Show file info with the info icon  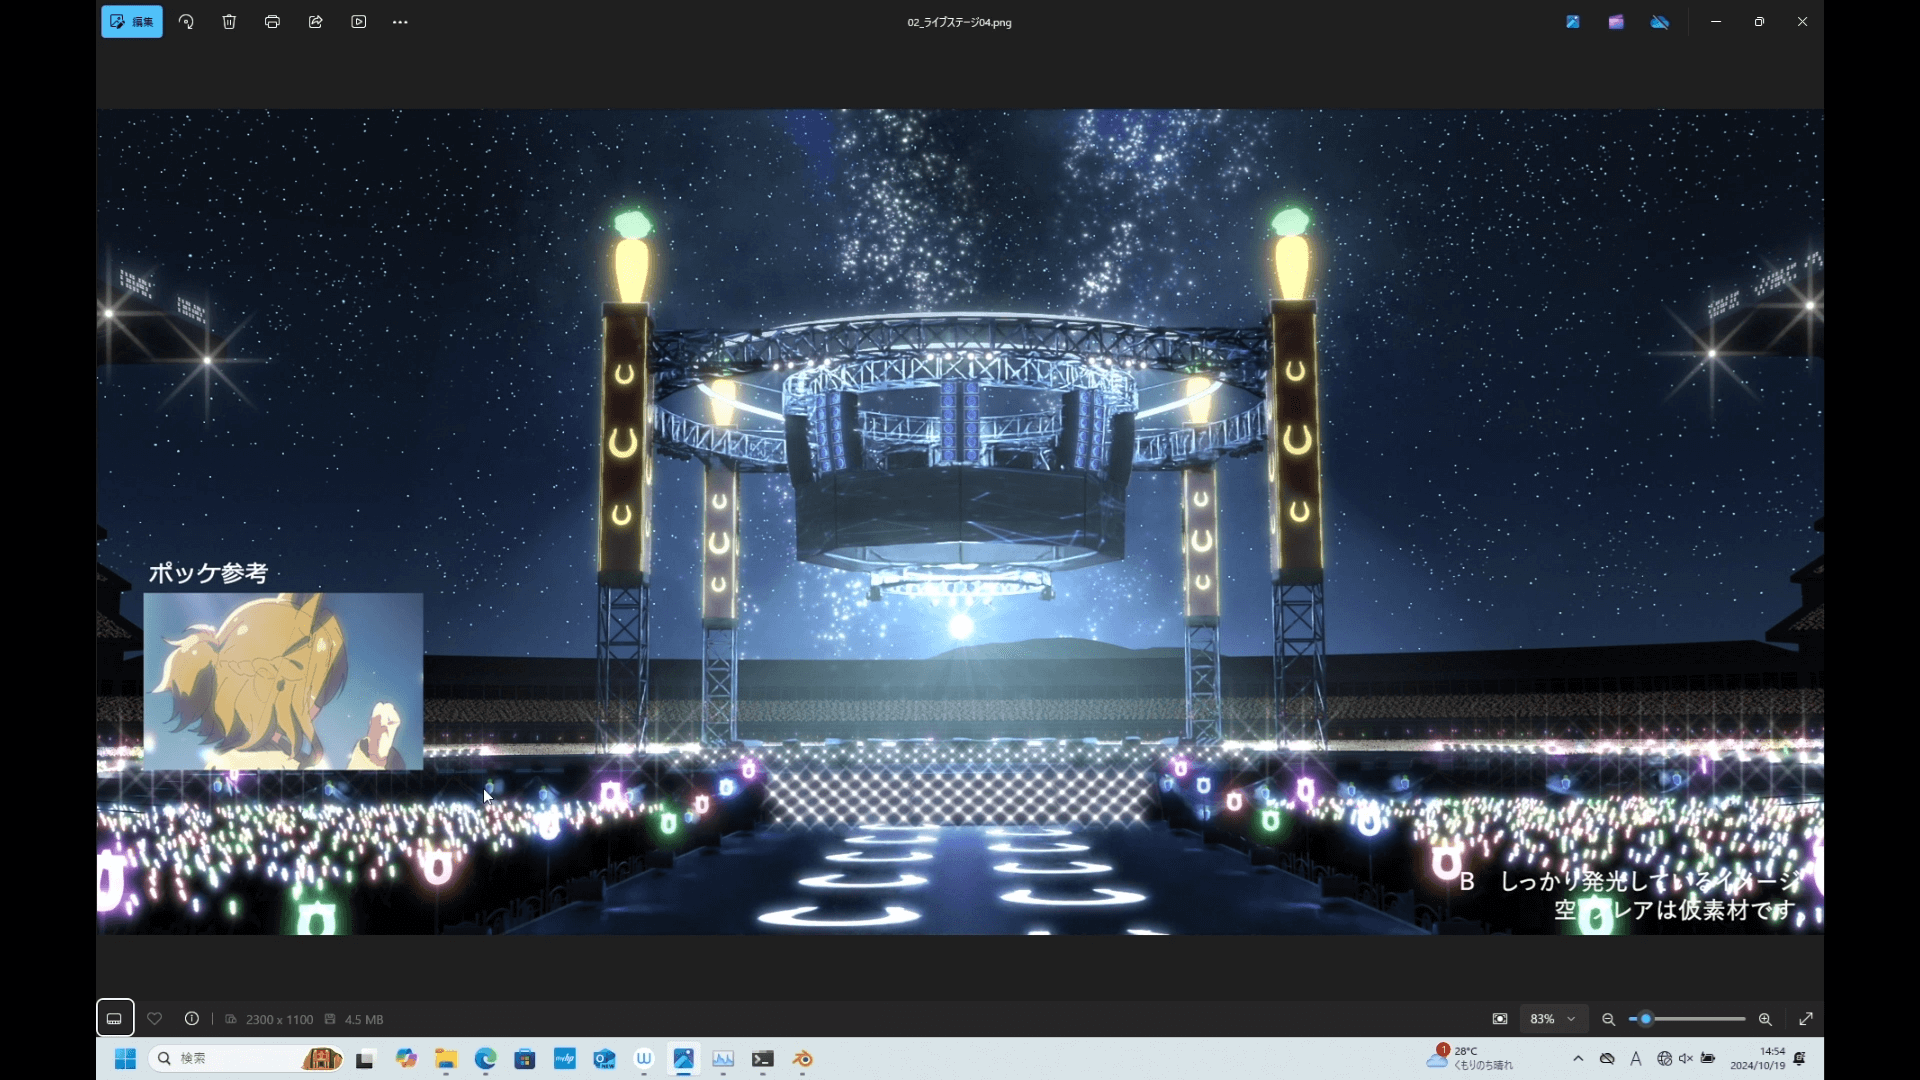tap(192, 1019)
